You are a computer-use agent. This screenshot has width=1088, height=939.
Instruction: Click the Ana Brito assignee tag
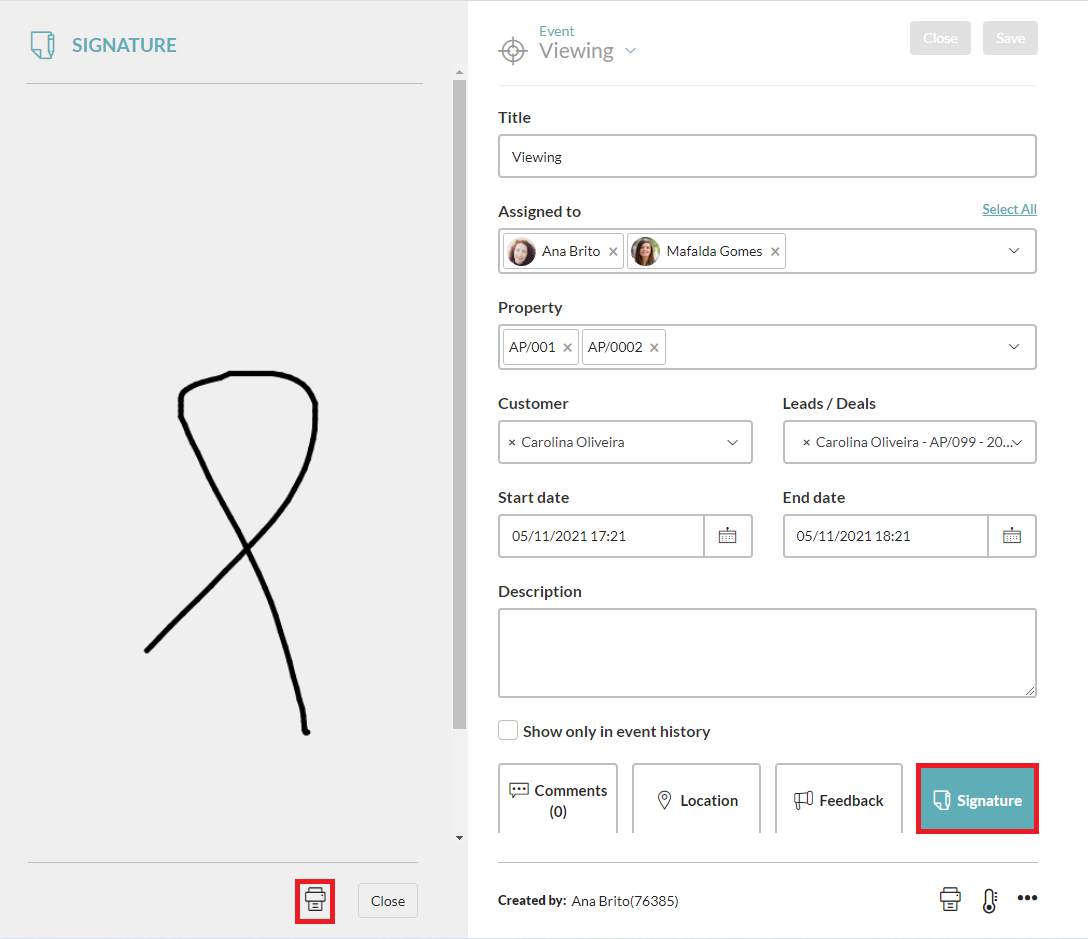(x=563, y=251)
